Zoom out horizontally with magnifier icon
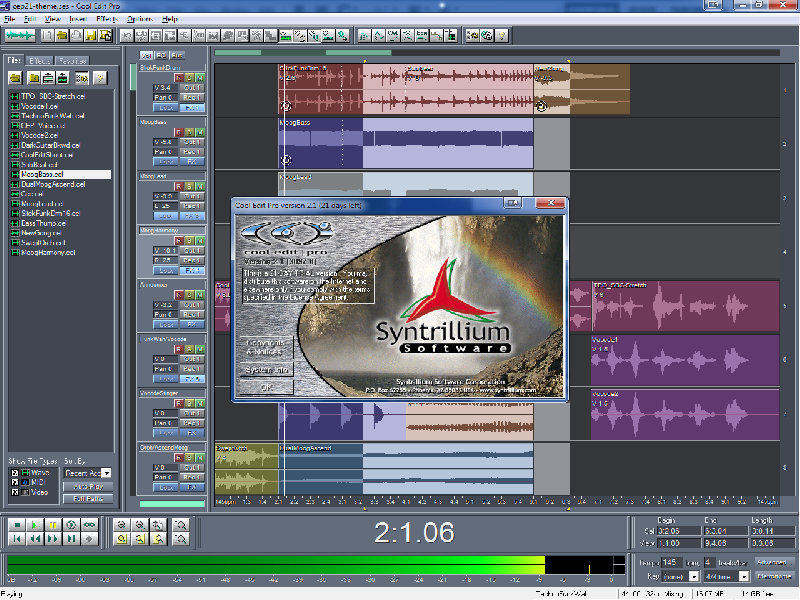The width and height of the screenshot is (800, 600). pyautogui.click(x=140, y=524)
